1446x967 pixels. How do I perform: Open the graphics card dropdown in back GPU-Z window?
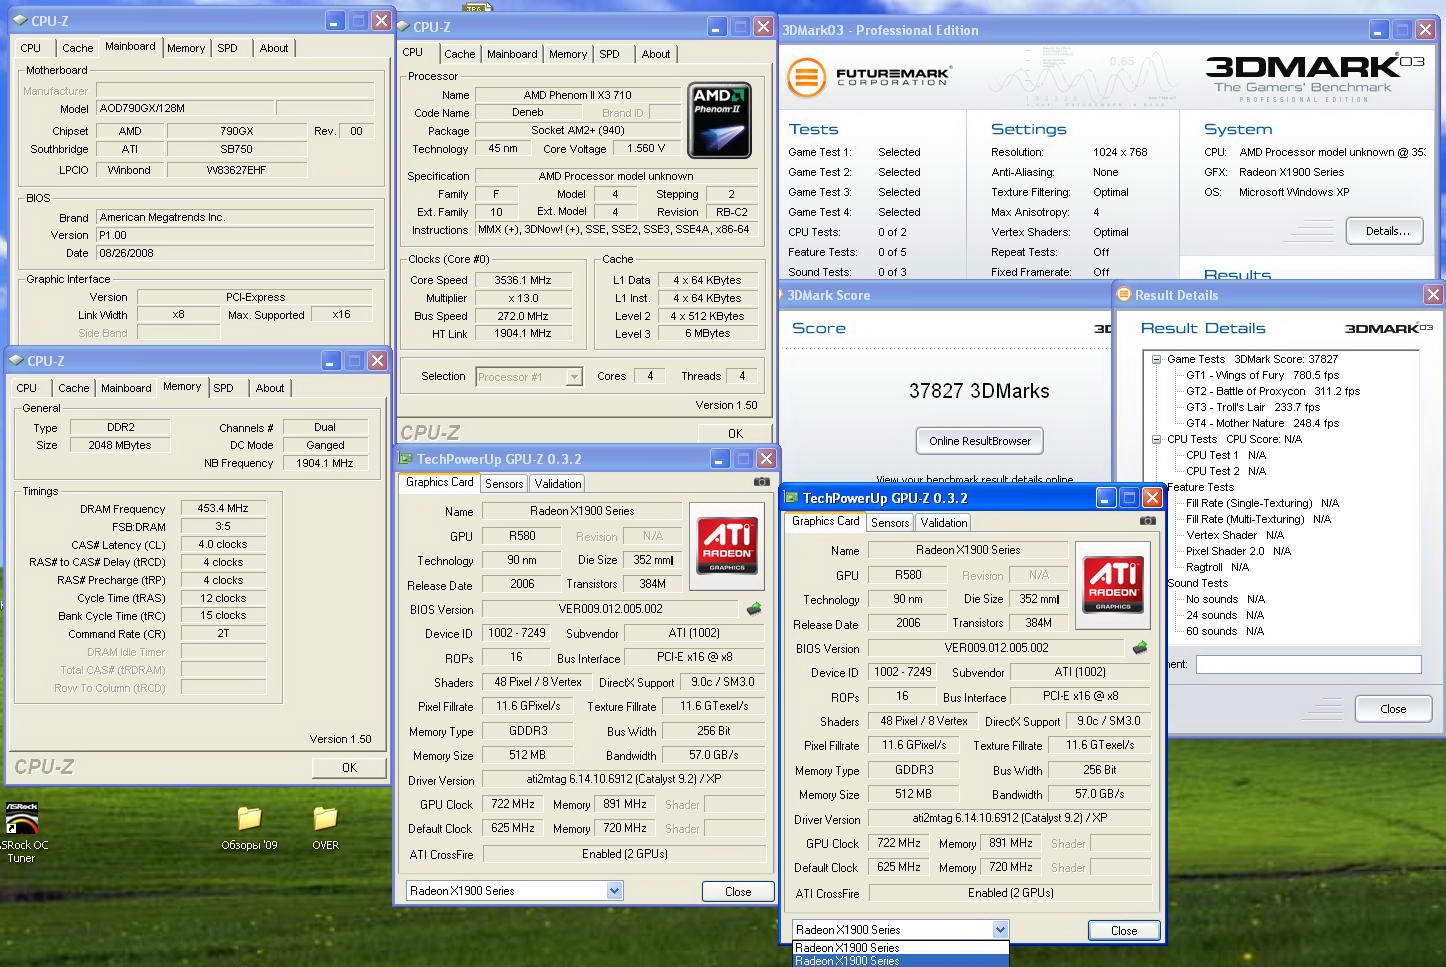coord(614,890)
